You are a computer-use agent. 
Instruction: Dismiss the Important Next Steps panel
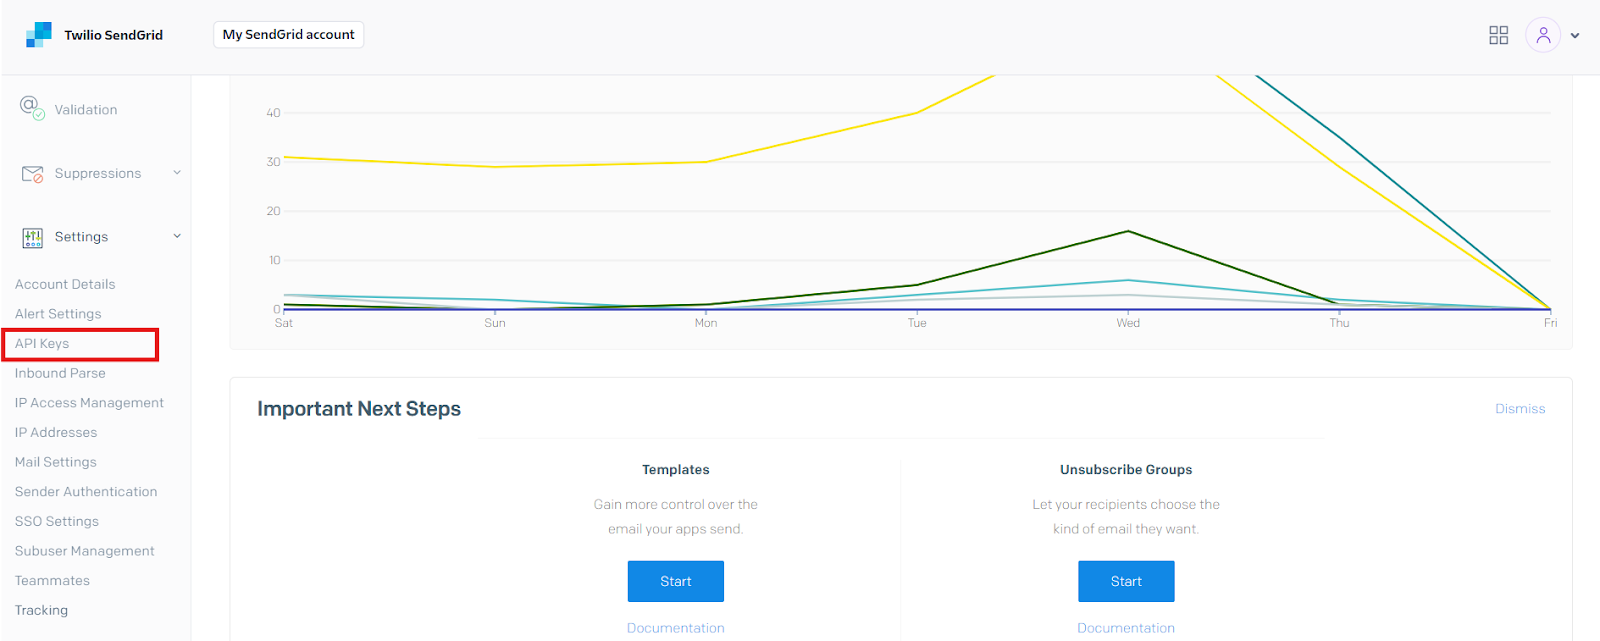point(1519,409)
